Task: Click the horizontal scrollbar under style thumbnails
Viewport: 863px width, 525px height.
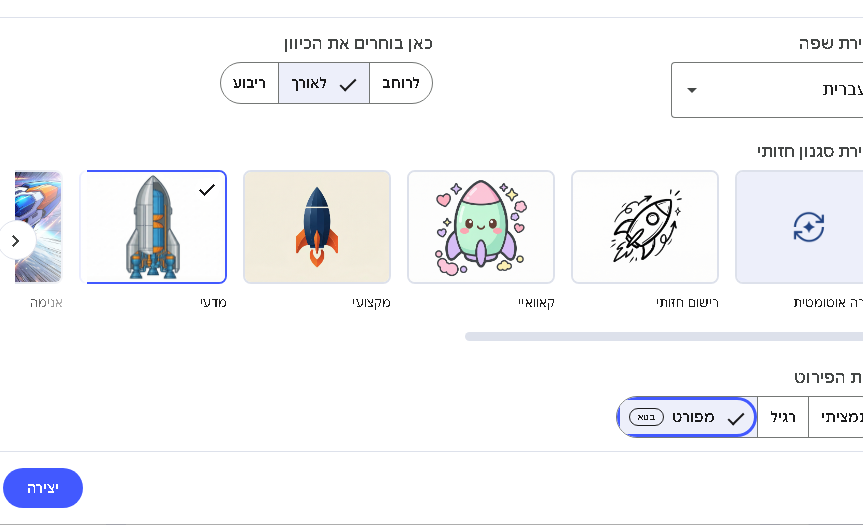Action: click(660, 336)
